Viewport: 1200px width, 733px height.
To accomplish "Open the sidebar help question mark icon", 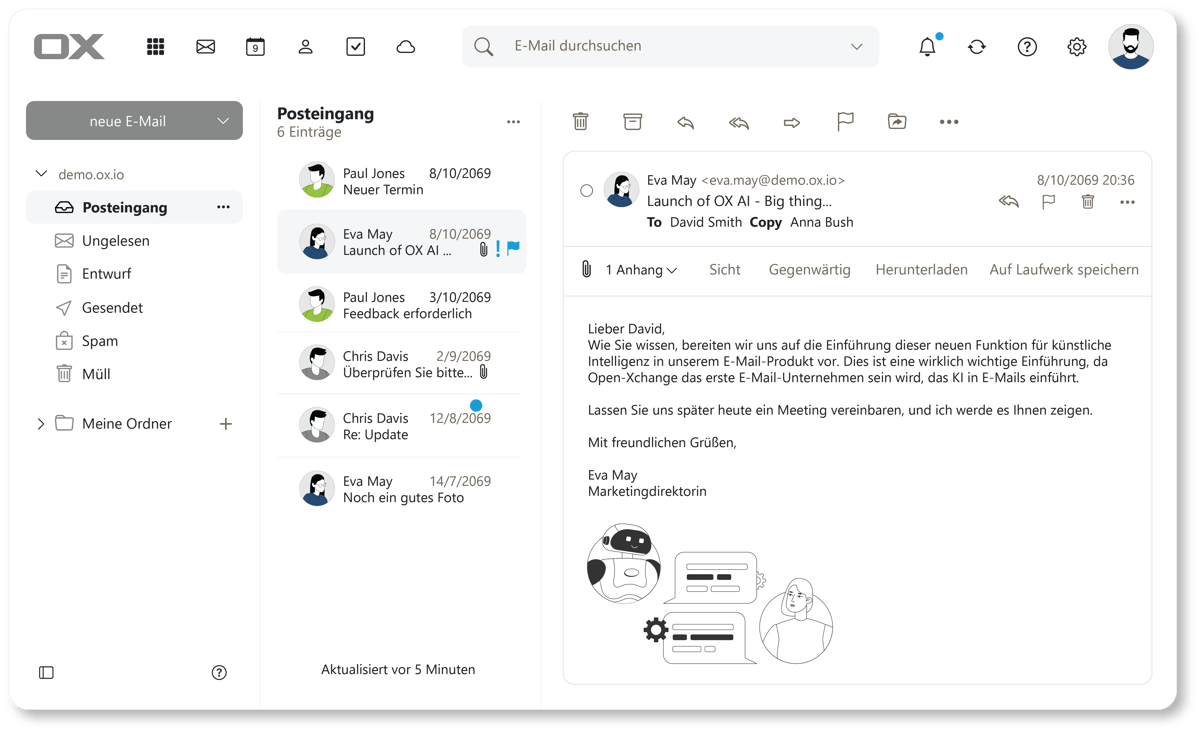I will coord(219,673).
